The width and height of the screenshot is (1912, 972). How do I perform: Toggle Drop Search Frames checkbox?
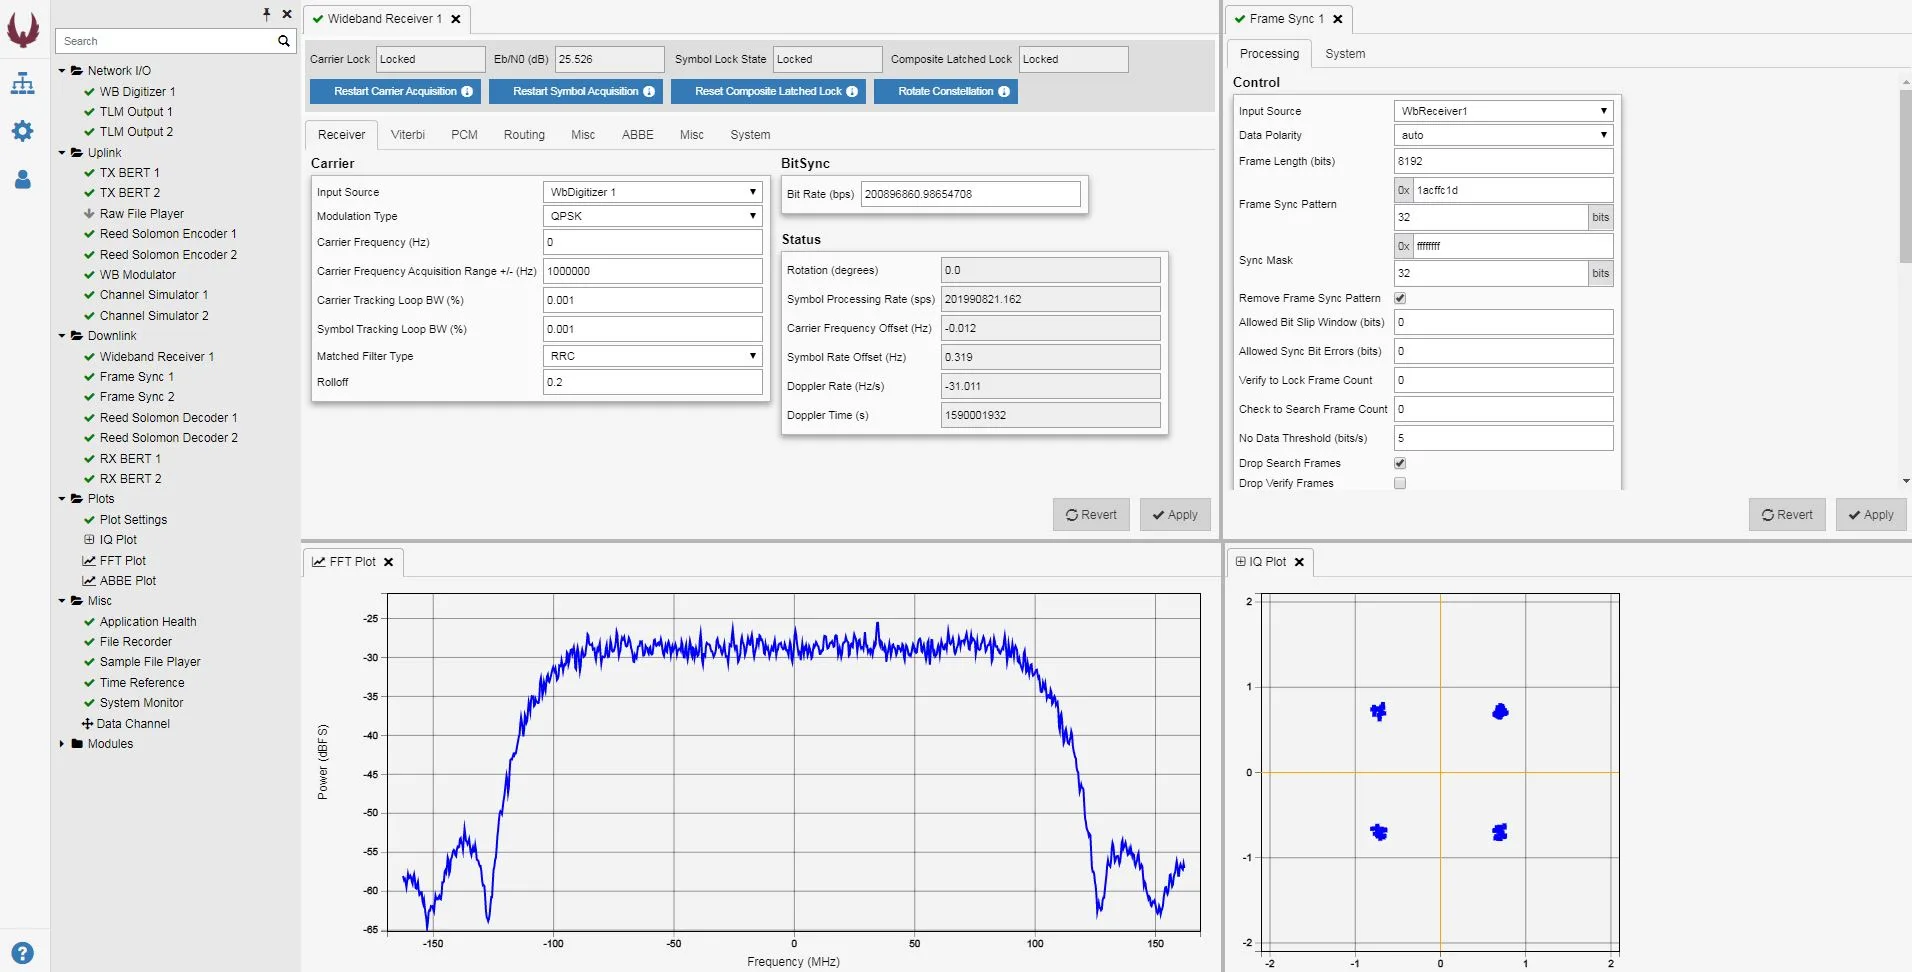coord(1400,463)
